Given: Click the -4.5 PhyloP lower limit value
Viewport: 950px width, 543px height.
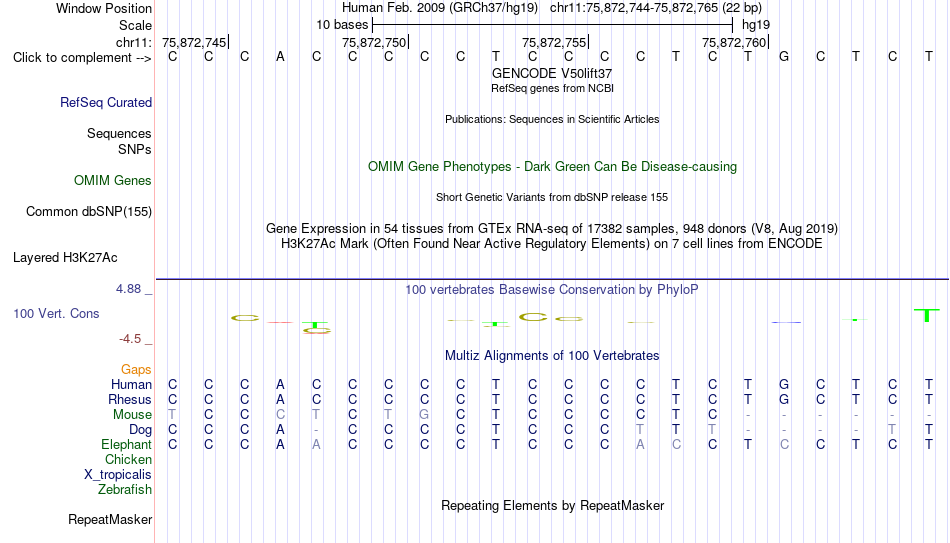Looking at the screenshot, I should [130, 339].
